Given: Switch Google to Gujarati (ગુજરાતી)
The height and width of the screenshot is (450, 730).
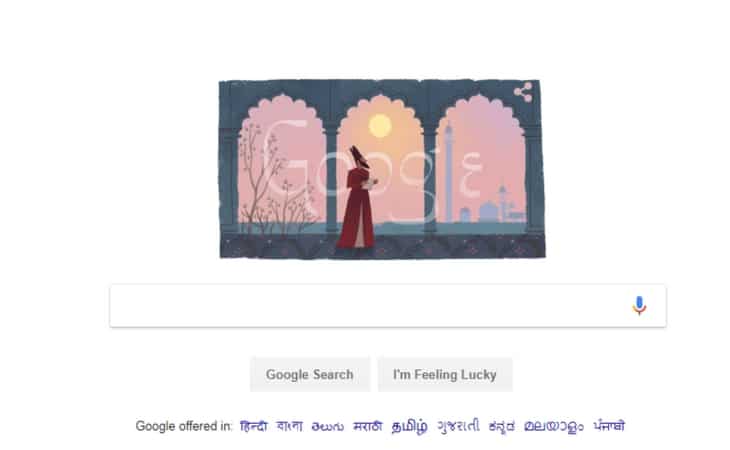Looking at the screenshot, I should pyautogui.click(x=458, y=426).
